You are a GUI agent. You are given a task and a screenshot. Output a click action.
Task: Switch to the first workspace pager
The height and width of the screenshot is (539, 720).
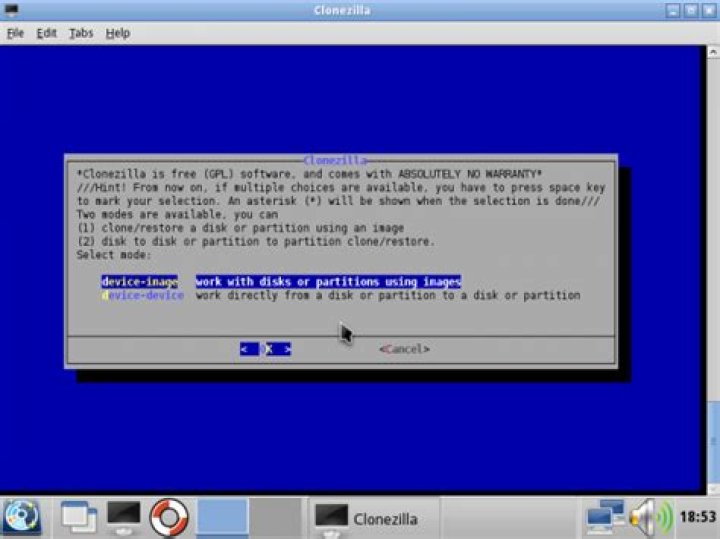click(x=223, y=518)
